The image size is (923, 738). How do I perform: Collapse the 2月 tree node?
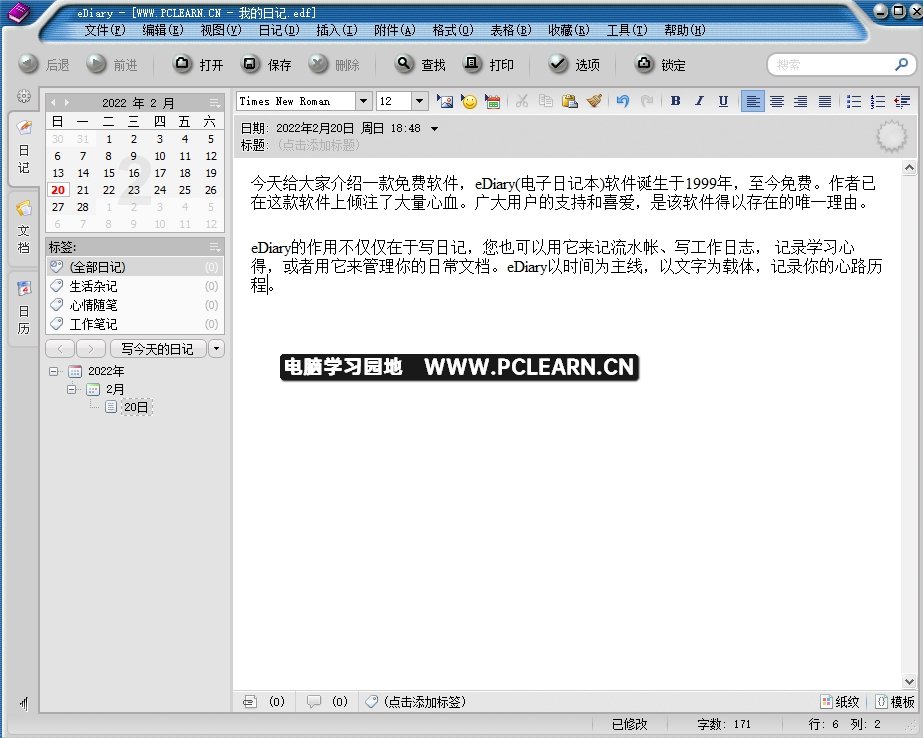coord(71,389)
